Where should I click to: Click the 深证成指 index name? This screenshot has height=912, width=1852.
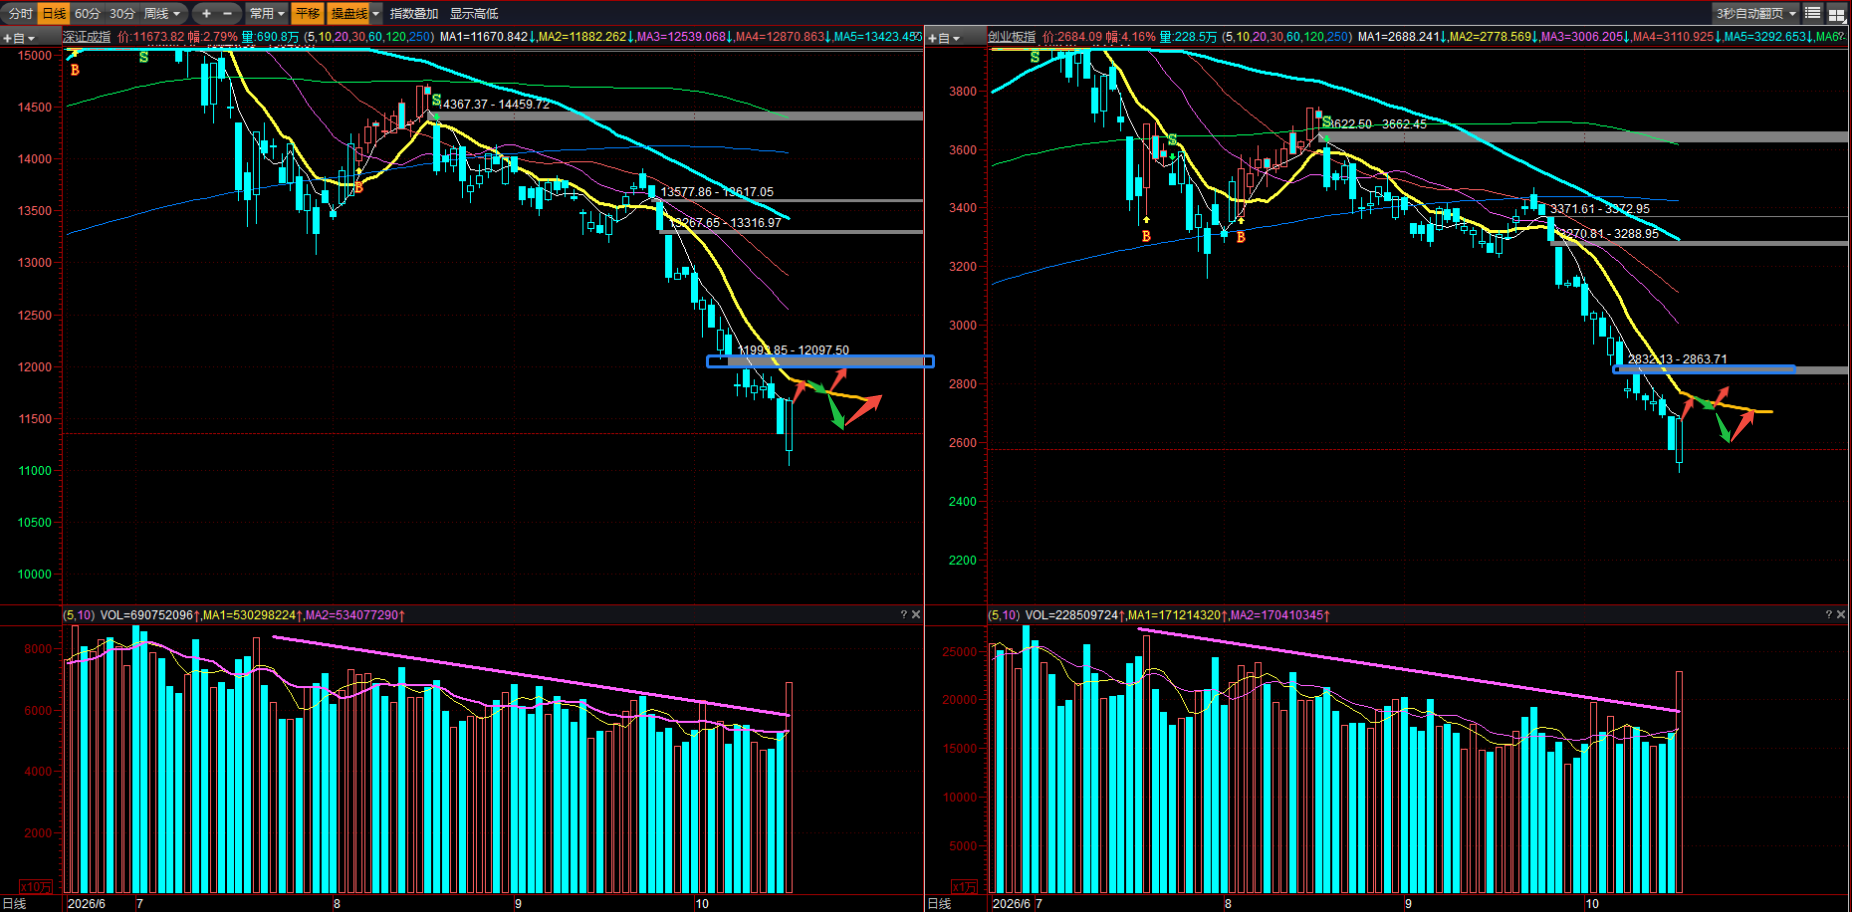[x=87, y=37]
